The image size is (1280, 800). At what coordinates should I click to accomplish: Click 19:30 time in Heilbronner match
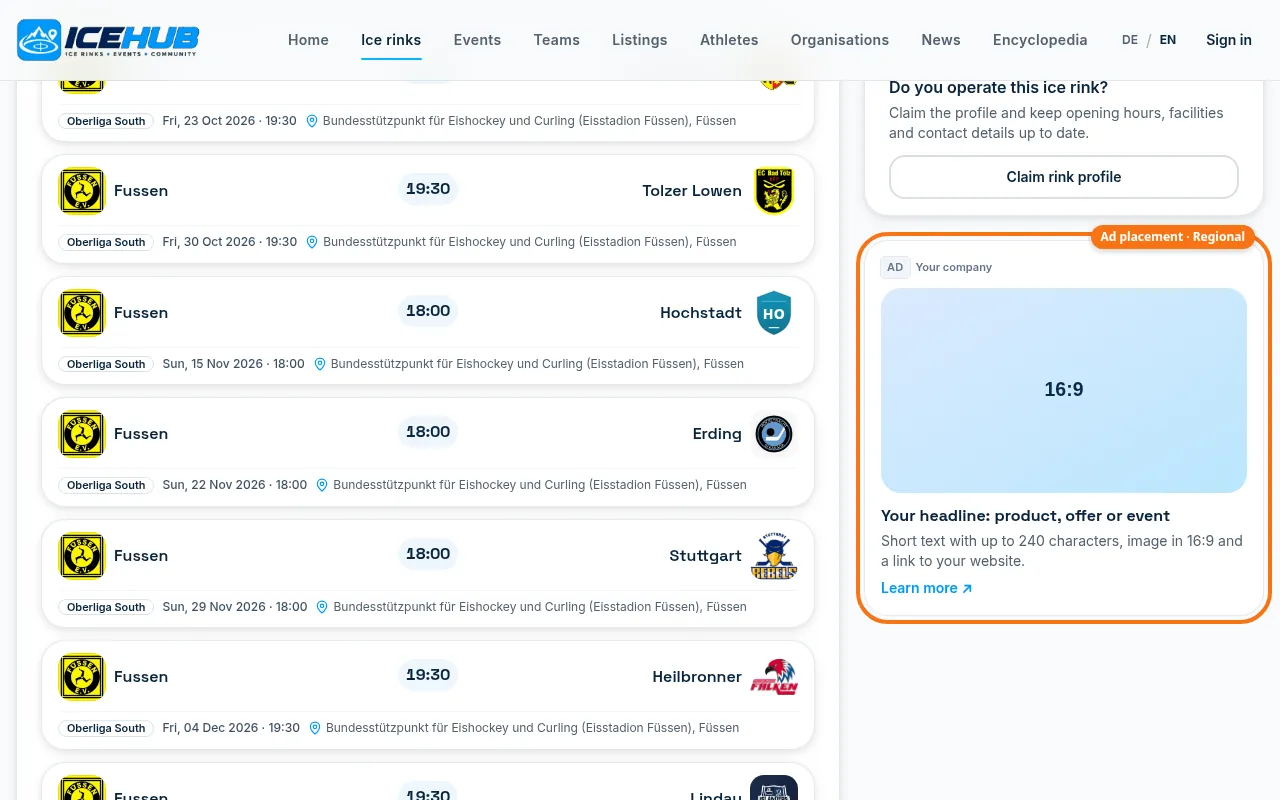[428, 675]
